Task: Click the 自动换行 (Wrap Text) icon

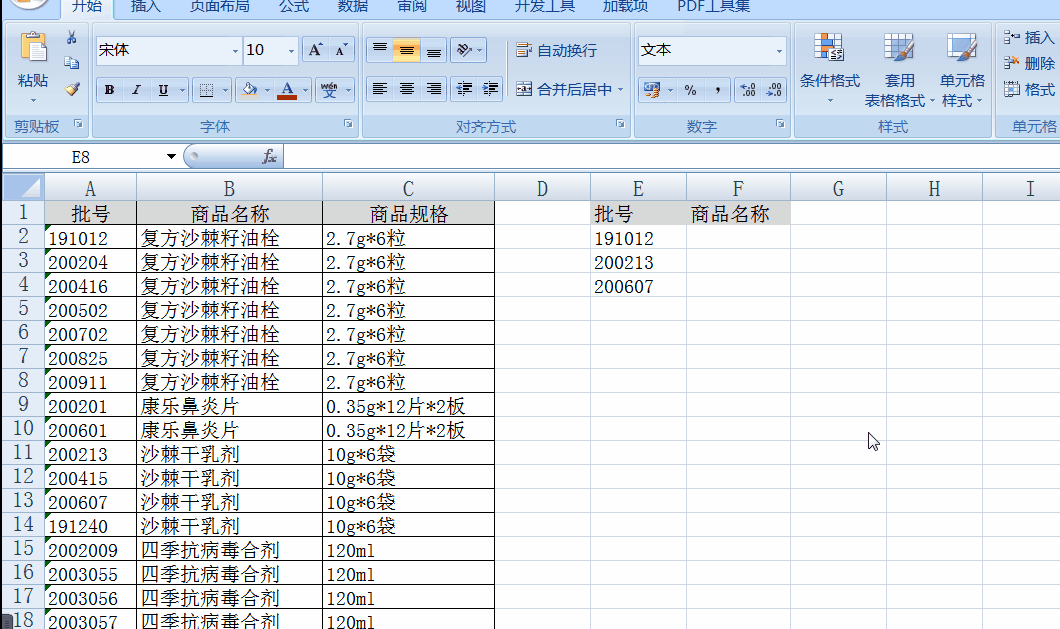Action: tap(548, 48)
